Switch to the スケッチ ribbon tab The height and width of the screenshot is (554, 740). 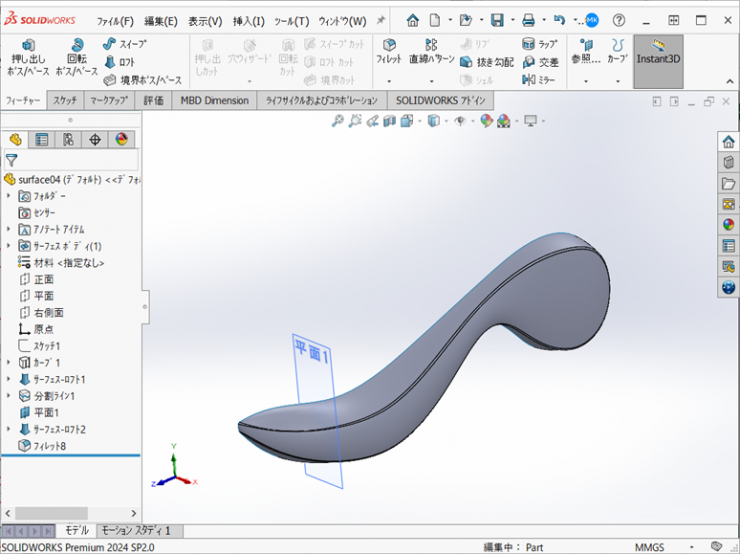[65, 100]
